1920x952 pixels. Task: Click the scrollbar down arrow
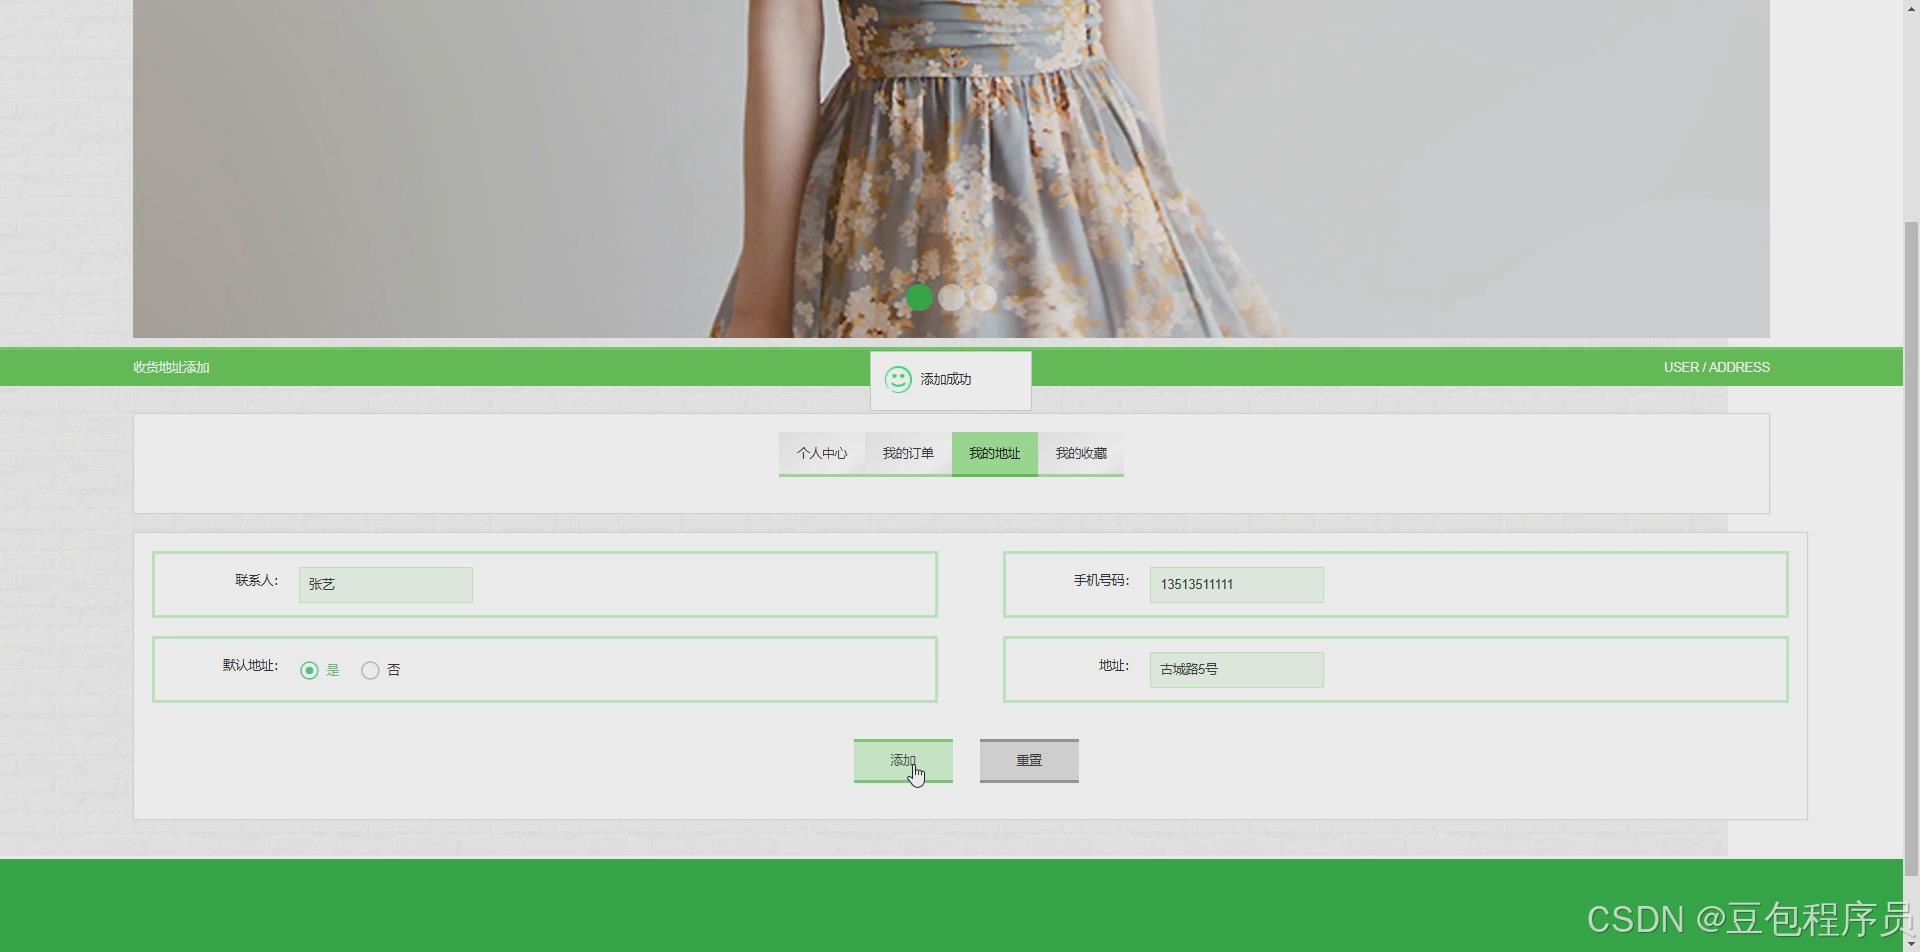coord(1911,943)
